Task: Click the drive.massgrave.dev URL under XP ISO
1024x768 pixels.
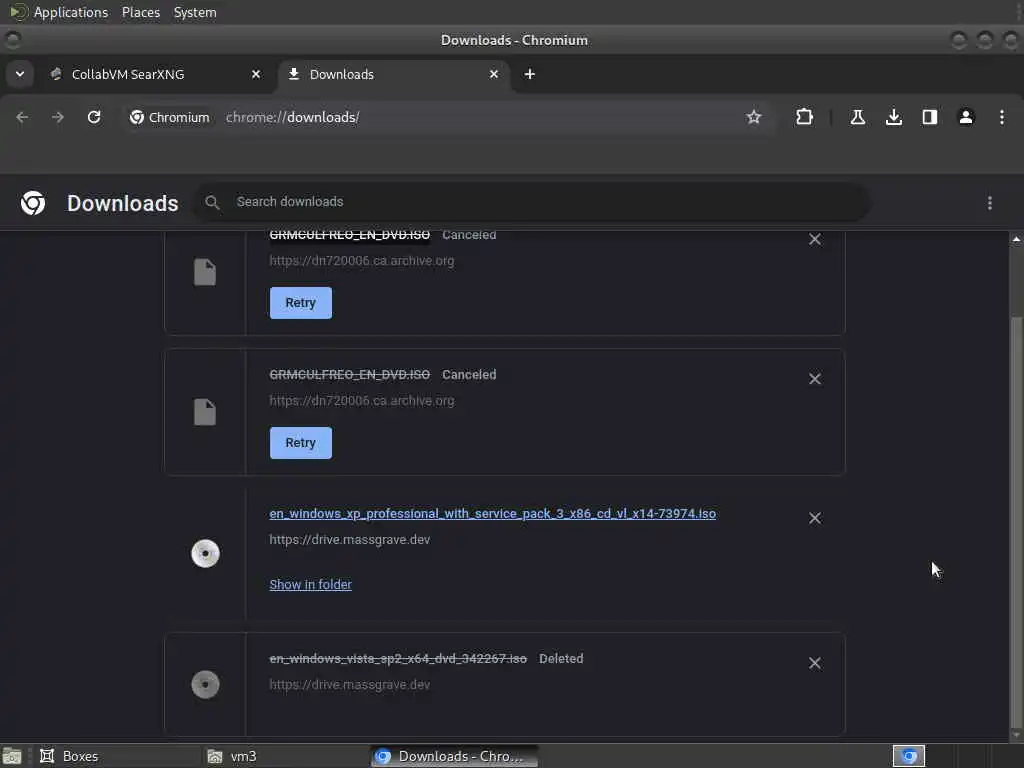Action: pyautogui.click(x=349, y=539)
